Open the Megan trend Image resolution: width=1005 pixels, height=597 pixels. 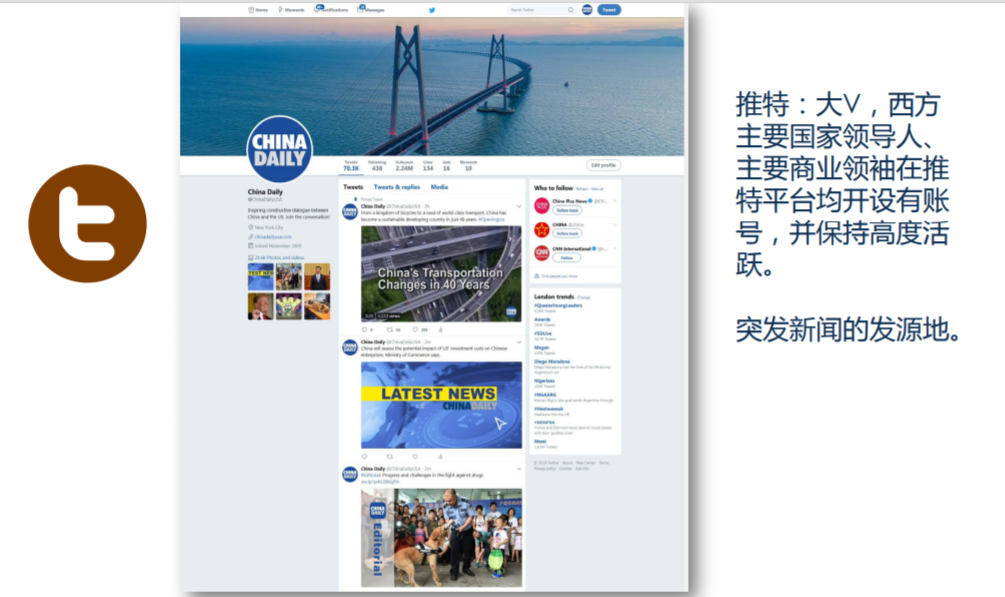coord(542,348)
